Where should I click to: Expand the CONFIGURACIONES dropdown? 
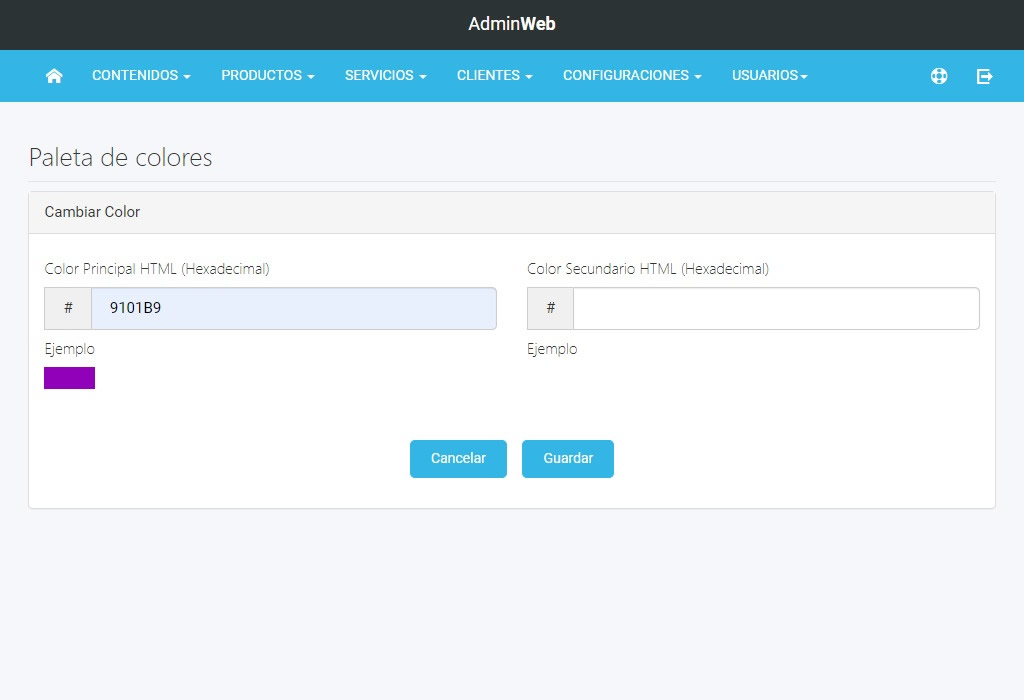631,75
